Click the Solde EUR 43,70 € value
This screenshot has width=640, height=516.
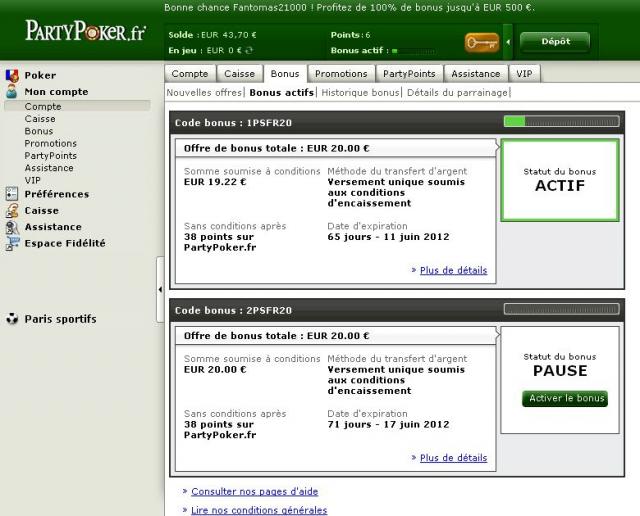click(x=229, y=35)
